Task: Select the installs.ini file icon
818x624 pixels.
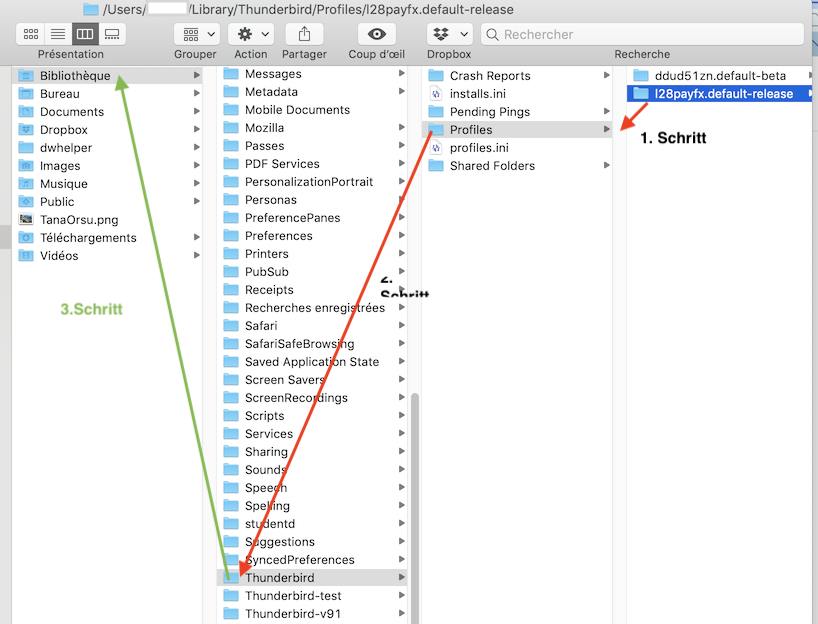Action: click(436, 94)
